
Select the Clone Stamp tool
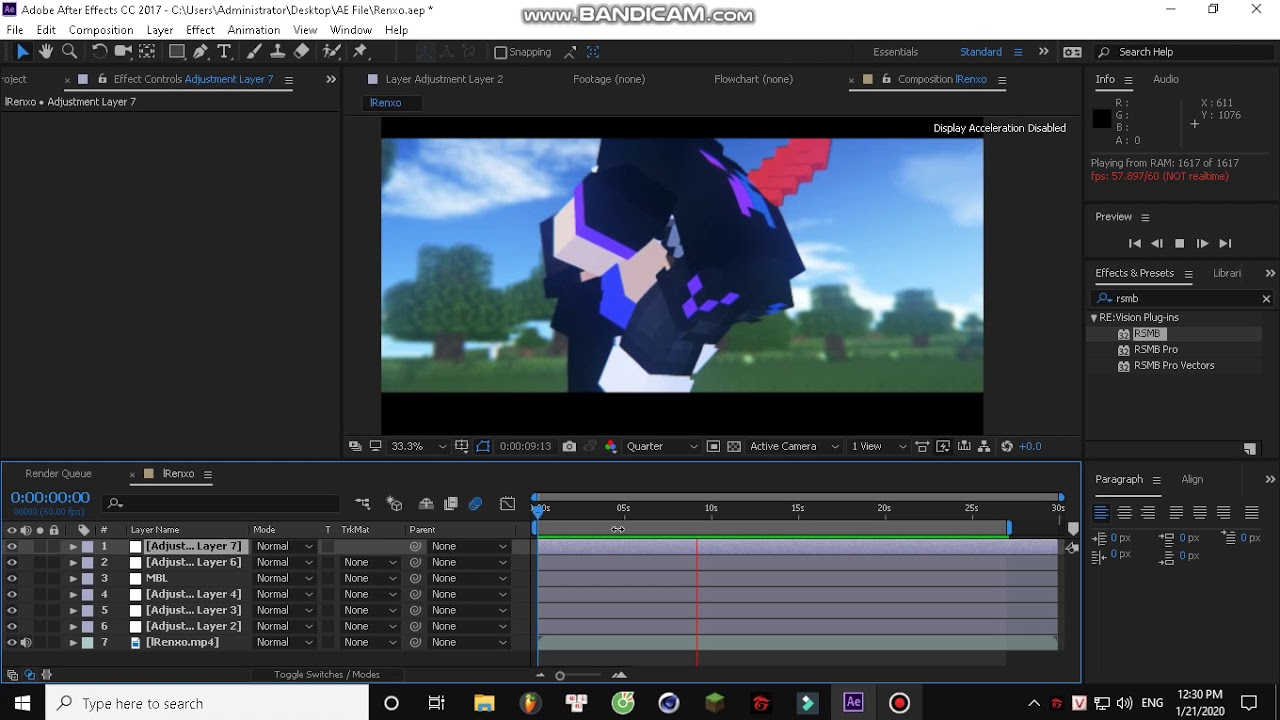tap(278, 52)
